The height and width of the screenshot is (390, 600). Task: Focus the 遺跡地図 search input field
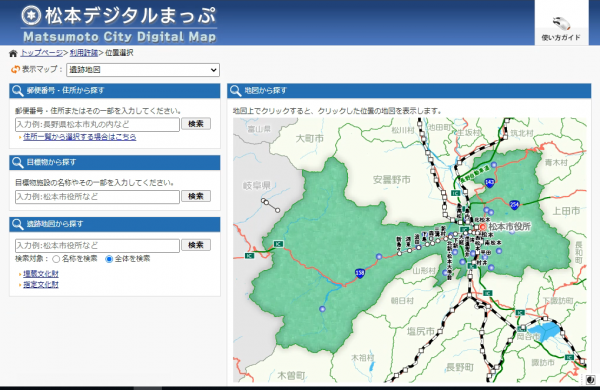click(x=97, y=245)
